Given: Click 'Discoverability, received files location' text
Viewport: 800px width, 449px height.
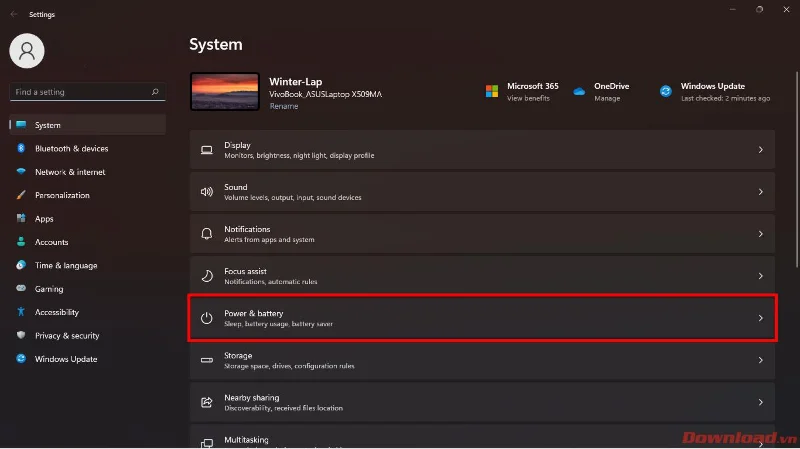Looking at the screenshot, I should point(283,408).
